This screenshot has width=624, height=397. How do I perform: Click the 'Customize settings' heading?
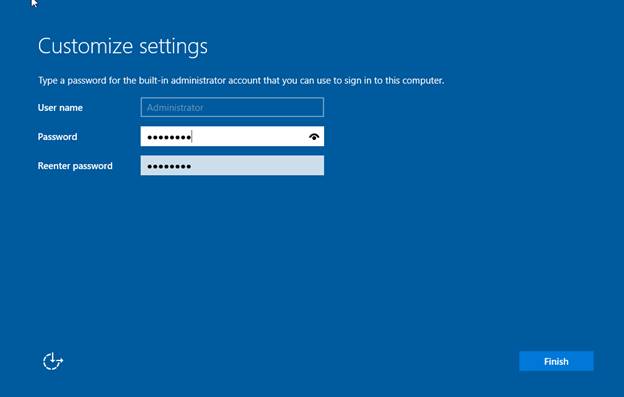pos(123,46)
